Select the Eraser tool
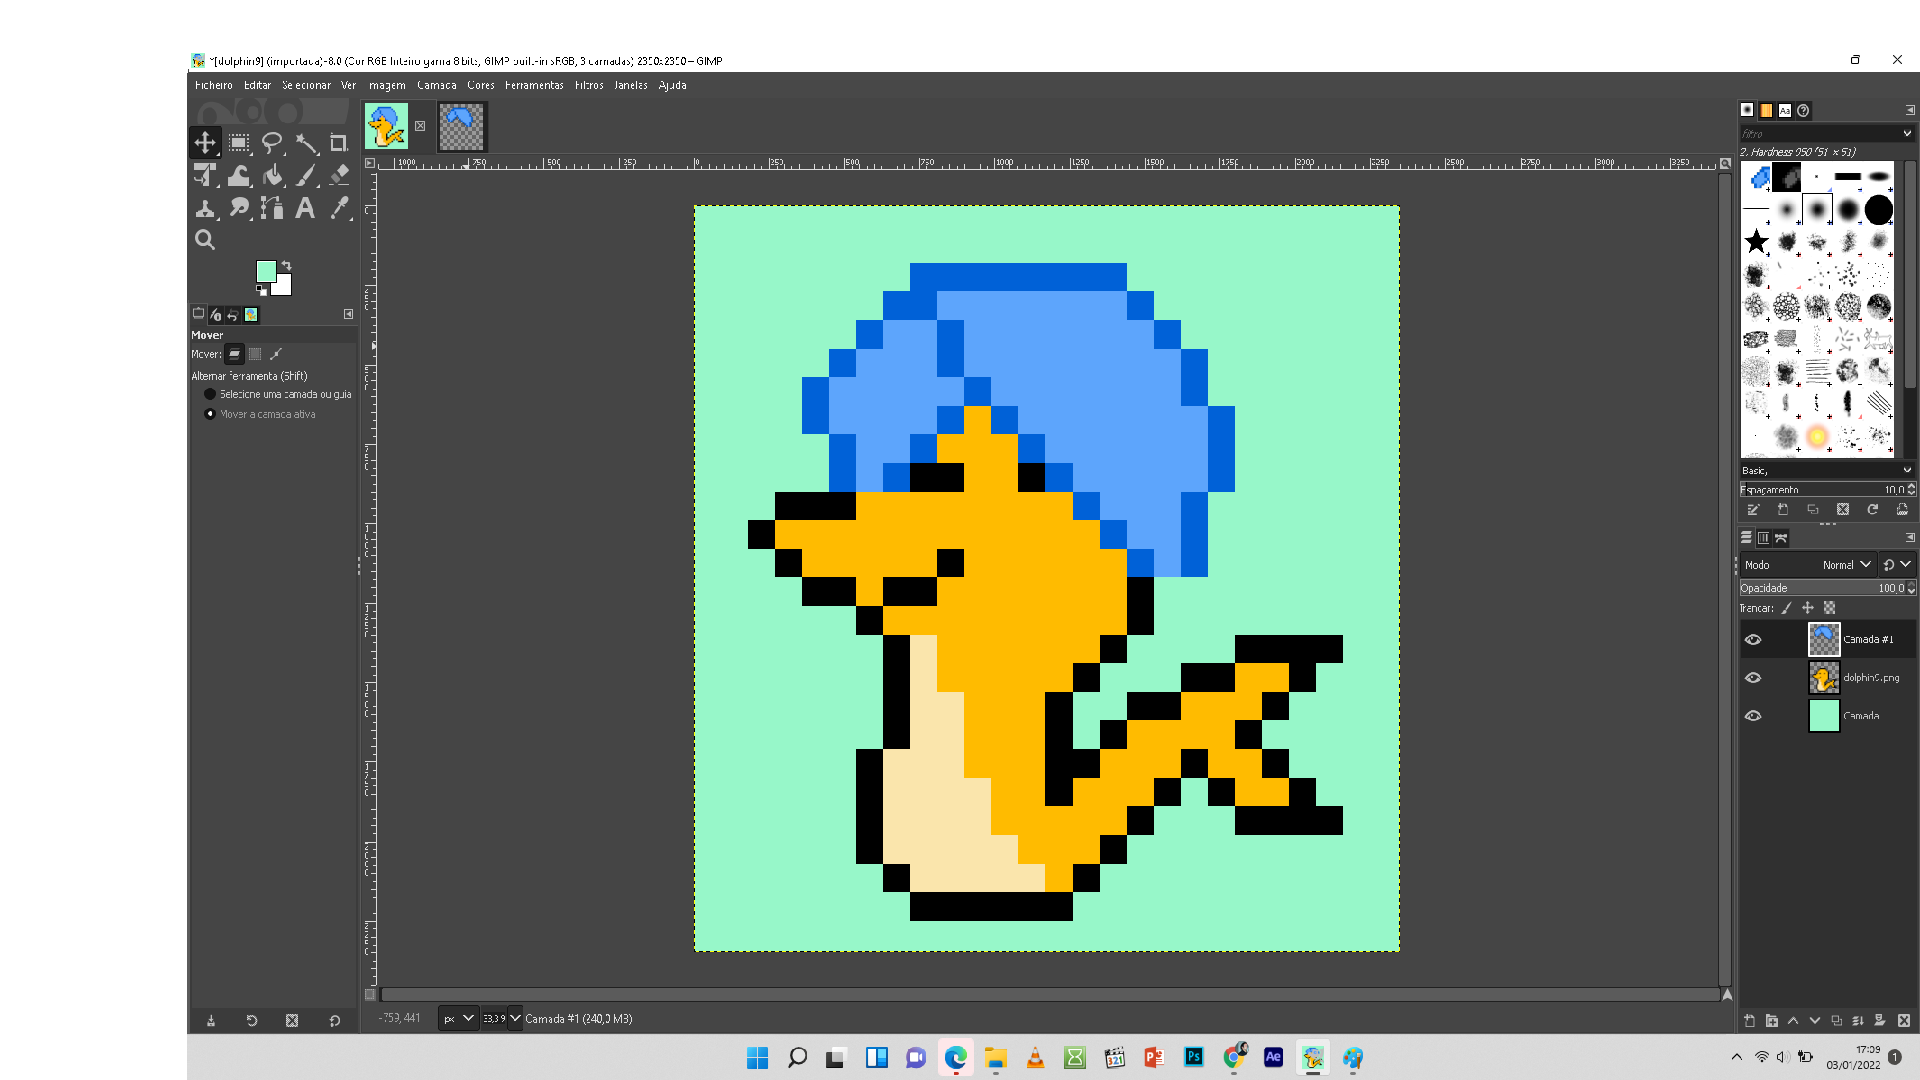Image resolution: width=1920 pixels, height=1080 pixels. (339, 175)
